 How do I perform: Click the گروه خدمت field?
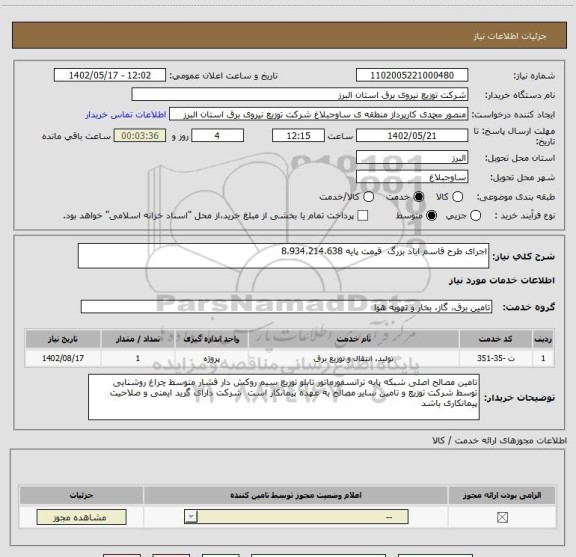tap(286, 307)
